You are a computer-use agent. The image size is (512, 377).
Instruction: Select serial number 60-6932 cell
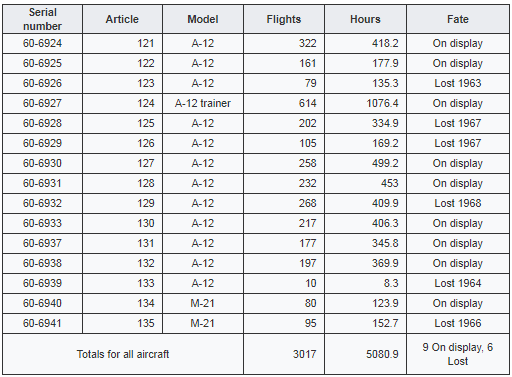pyautogui.click(x=42, y=203)
